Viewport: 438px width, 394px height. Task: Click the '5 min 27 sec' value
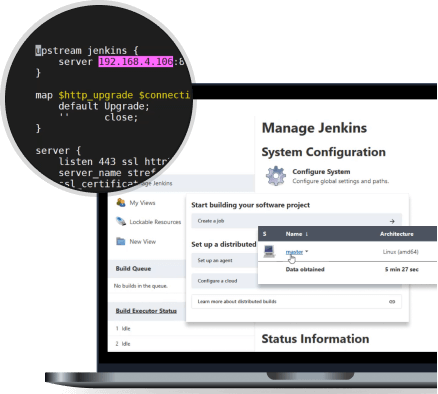[402, 269]
